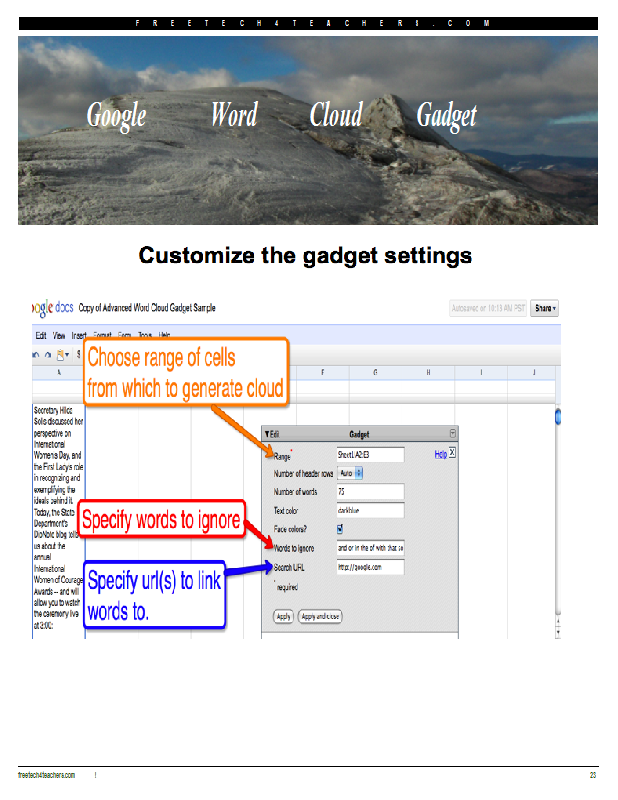Click the Range input field
This screenshot has height=800, width=618.
point(370,455)
